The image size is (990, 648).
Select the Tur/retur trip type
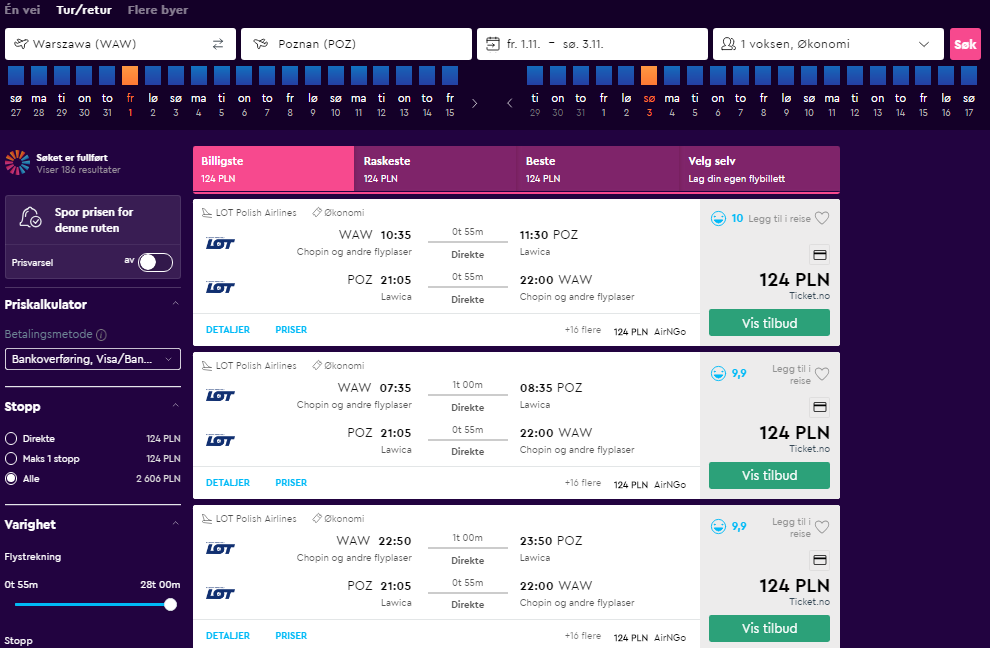pos(84,10)
